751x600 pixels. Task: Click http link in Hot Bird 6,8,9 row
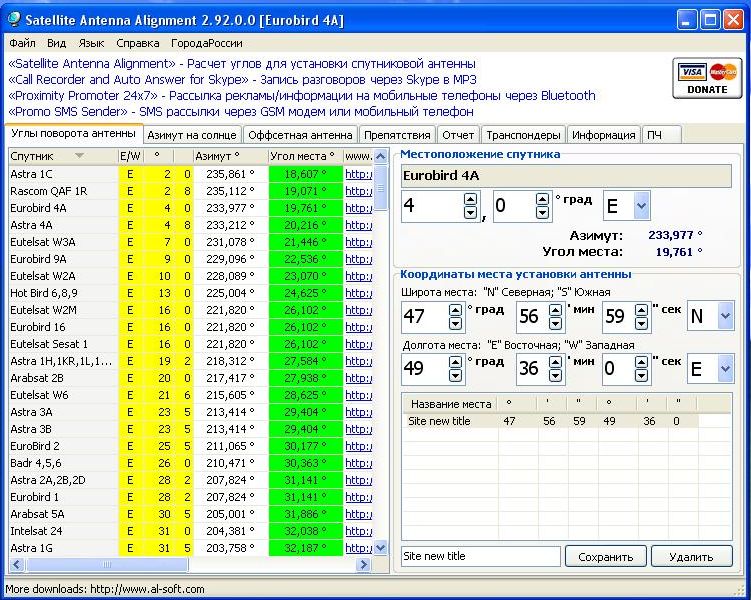click(x=358, y=293)
